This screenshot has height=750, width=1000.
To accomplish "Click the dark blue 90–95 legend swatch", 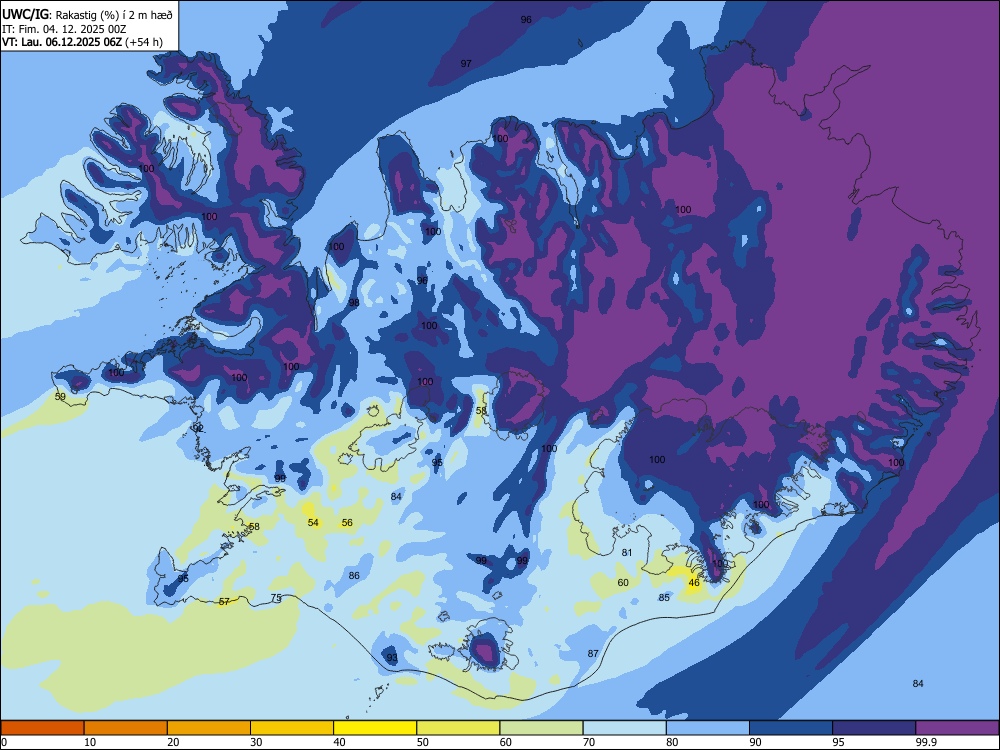I will point(791,728).
